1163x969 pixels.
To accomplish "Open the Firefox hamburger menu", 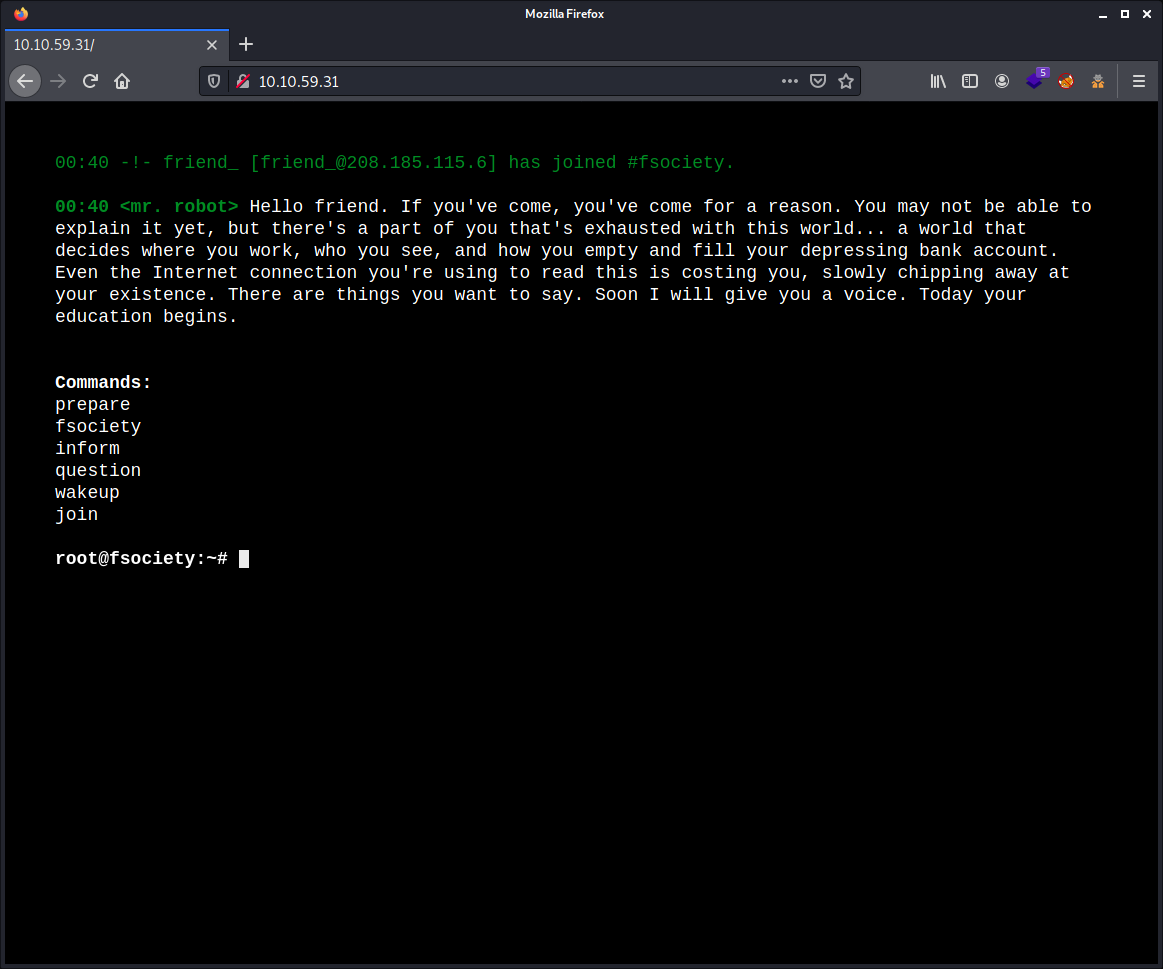I will pyautogui.click(x=1139, y=82).
